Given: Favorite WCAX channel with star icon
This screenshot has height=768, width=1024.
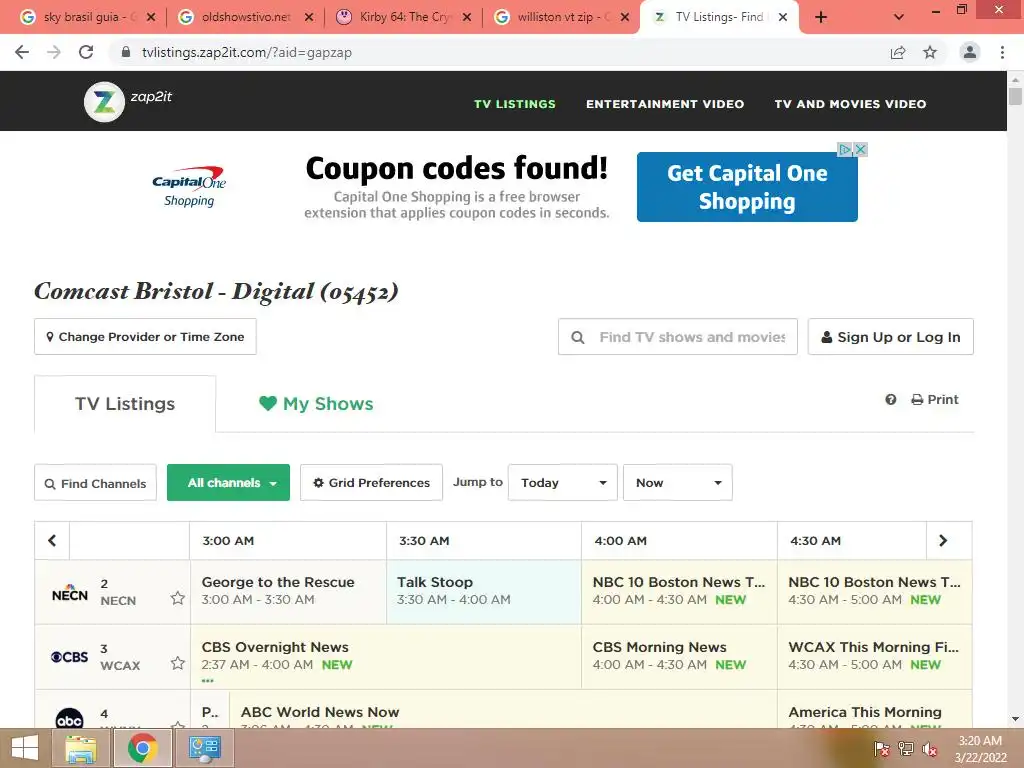Looking at the screenshot, I should (x=178, y=663).
